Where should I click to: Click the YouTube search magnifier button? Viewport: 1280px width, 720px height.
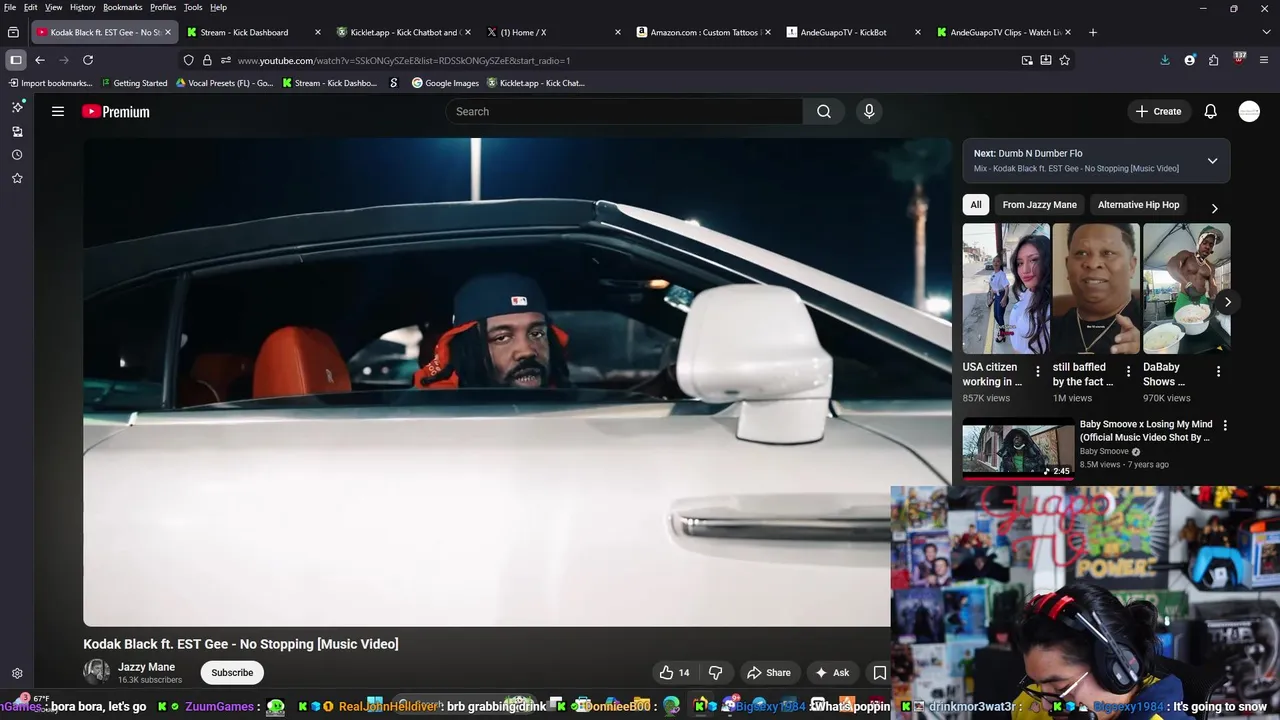[x=823, y=111]
